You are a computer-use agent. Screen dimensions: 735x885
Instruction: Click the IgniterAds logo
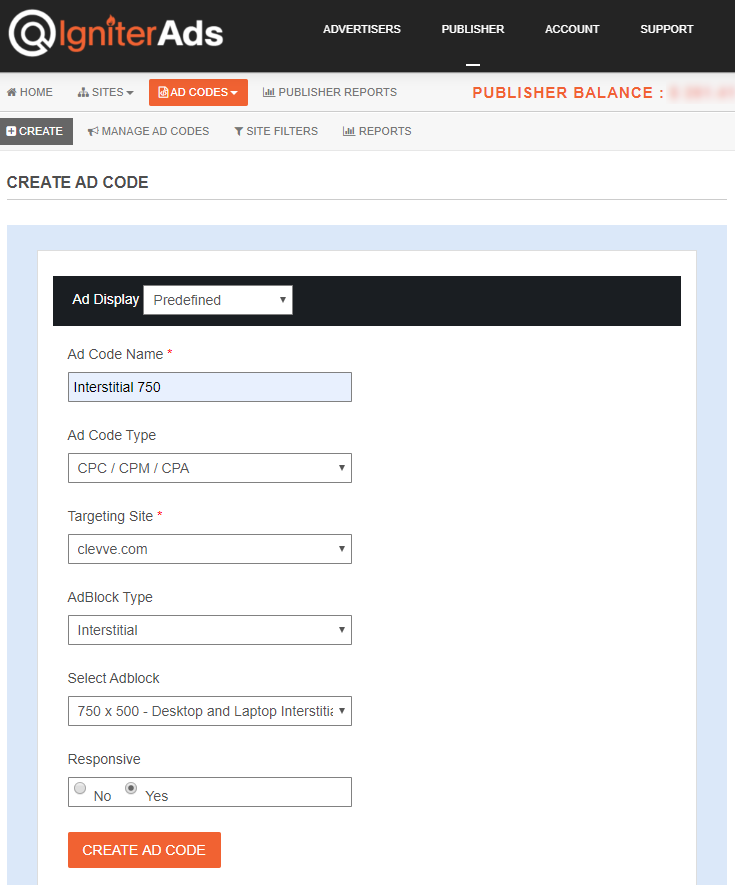116,33
